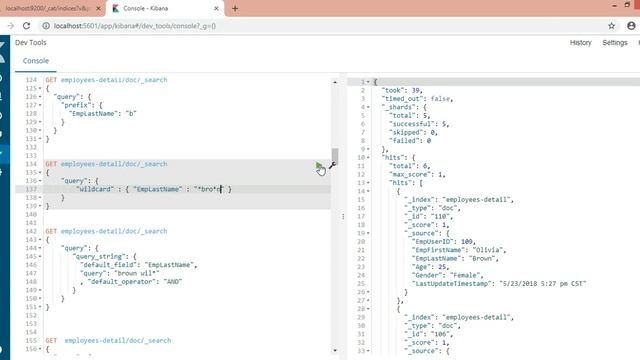Click the Dev Tools page heading
Image resolution: width=640 pixels, height=360 pixels.
[x=31, y=42]
